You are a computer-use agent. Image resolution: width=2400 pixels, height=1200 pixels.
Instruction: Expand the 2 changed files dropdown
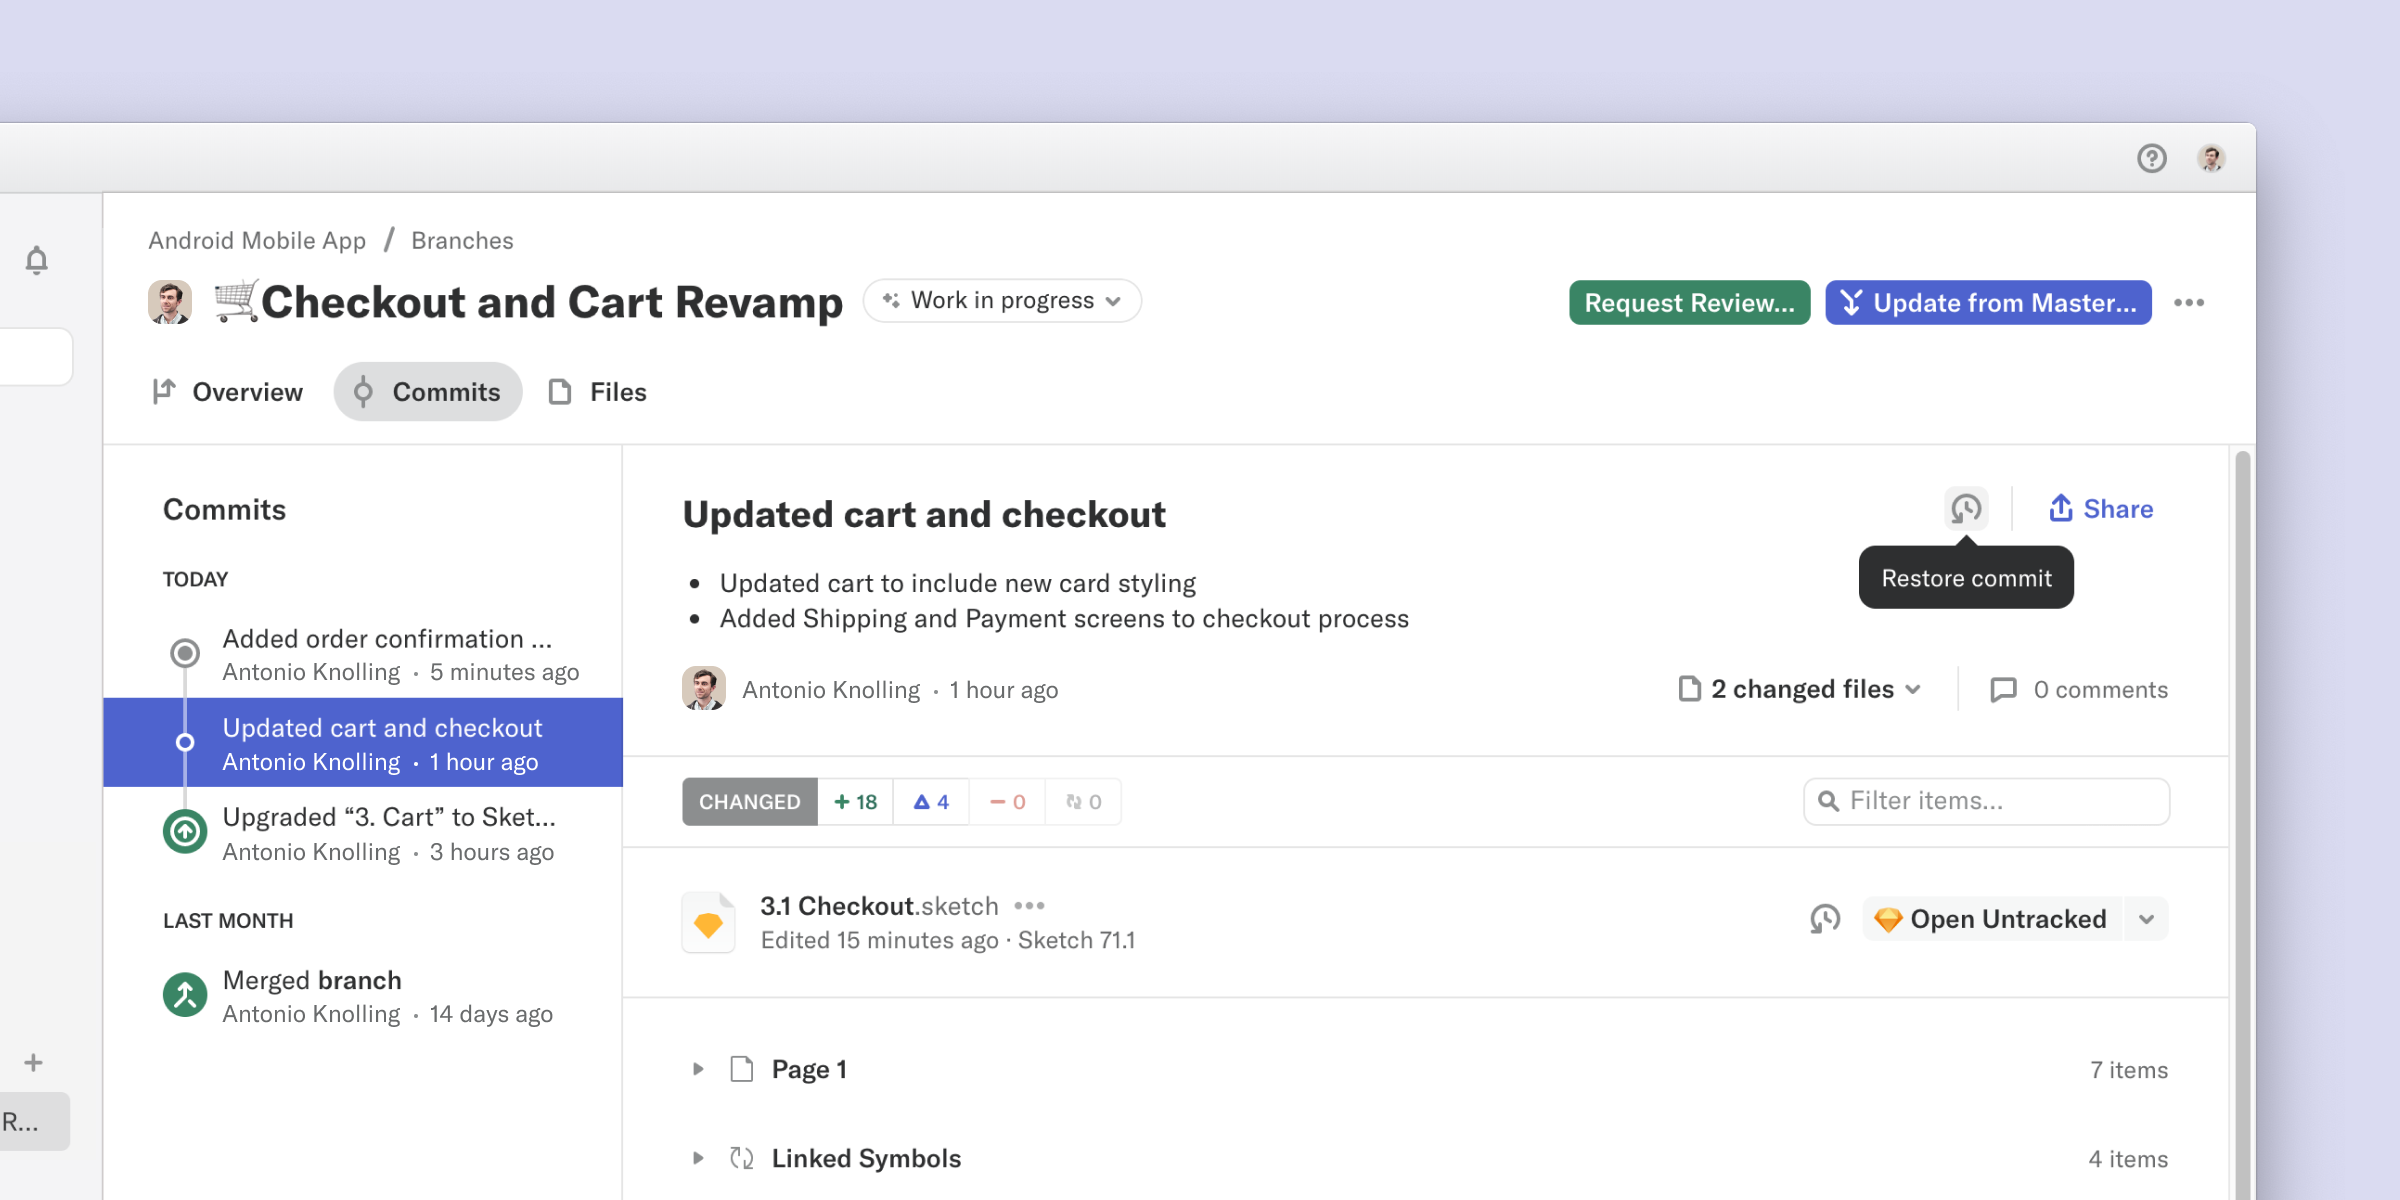[1800, 689]
